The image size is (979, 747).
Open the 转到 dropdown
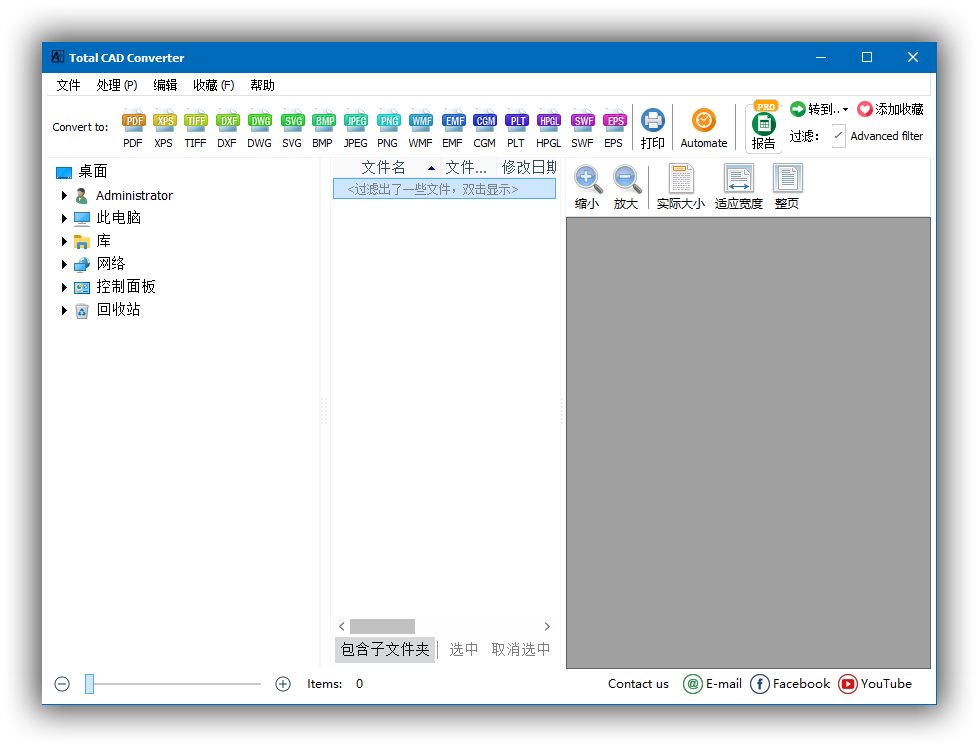819,109
